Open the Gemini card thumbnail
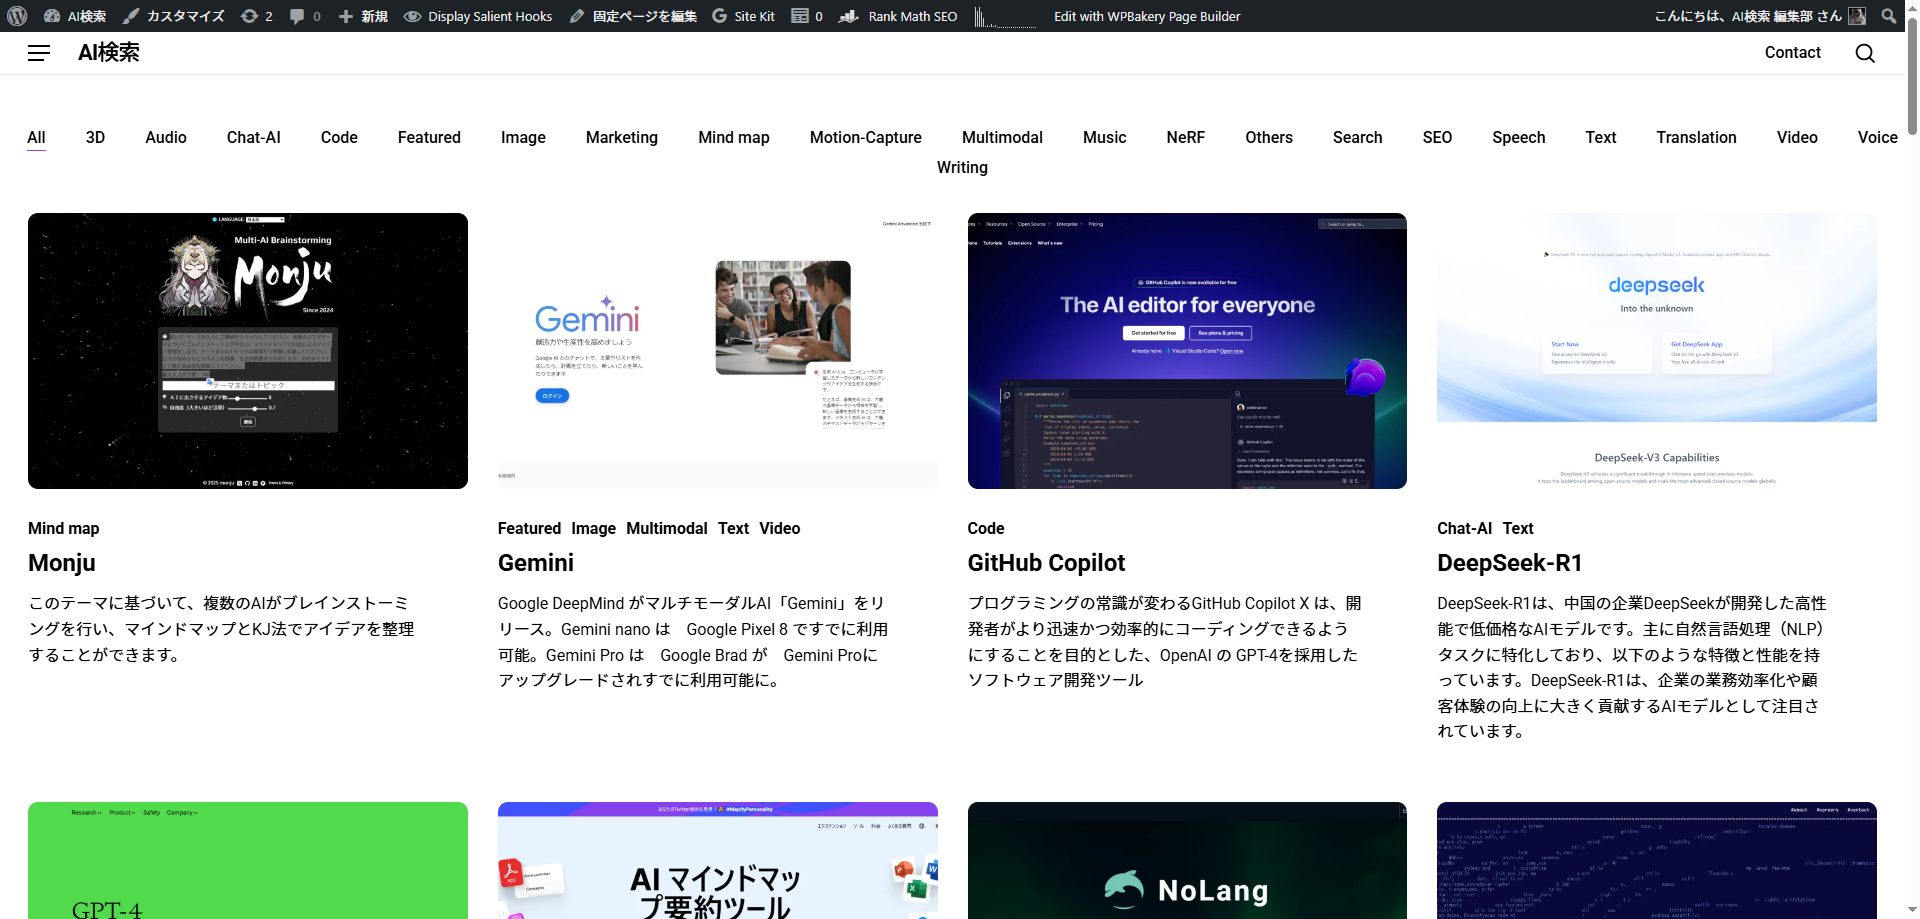The height and width of the screenshot is (919, 1920). [718, 351]
